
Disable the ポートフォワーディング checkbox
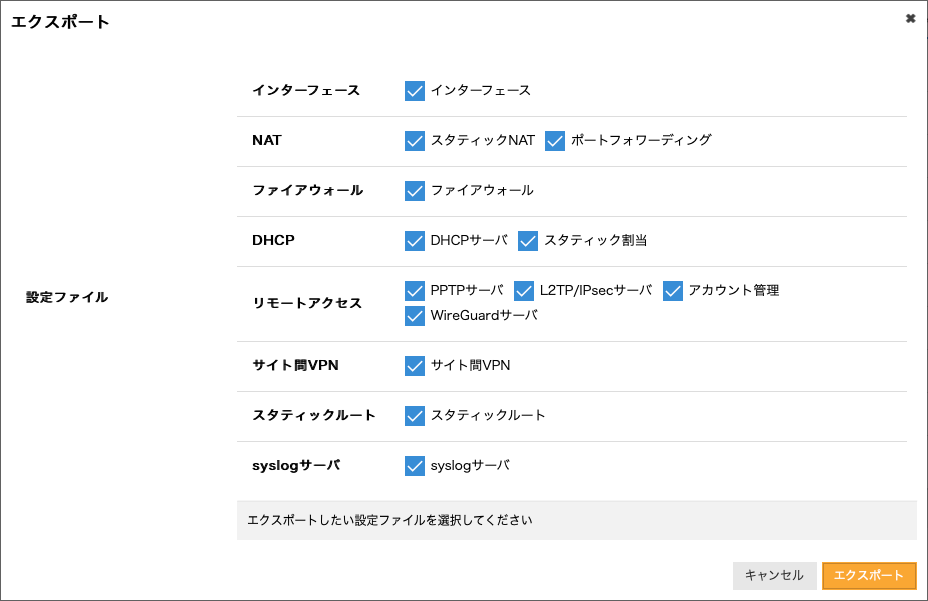coord(555,141)
